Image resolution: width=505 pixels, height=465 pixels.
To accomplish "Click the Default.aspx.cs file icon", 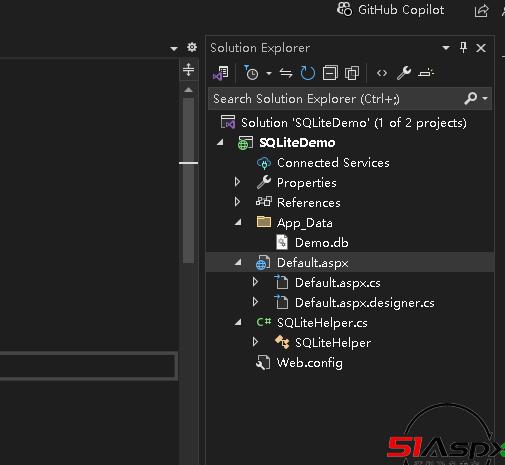I will pos(281,282).
